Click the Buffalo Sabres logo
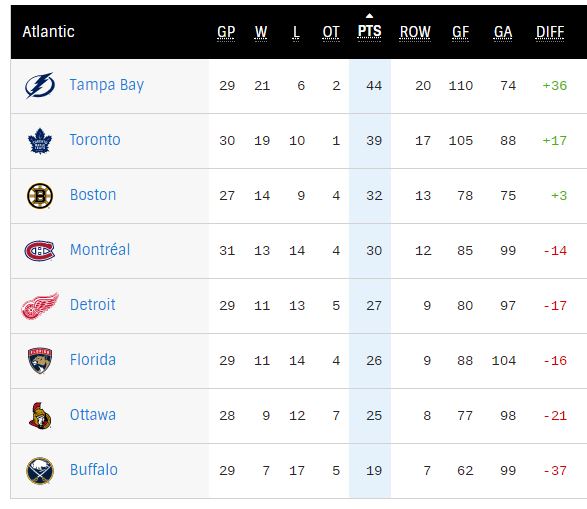Image resolution: width=587 pixels, height=509 pixels. (40, 470)
